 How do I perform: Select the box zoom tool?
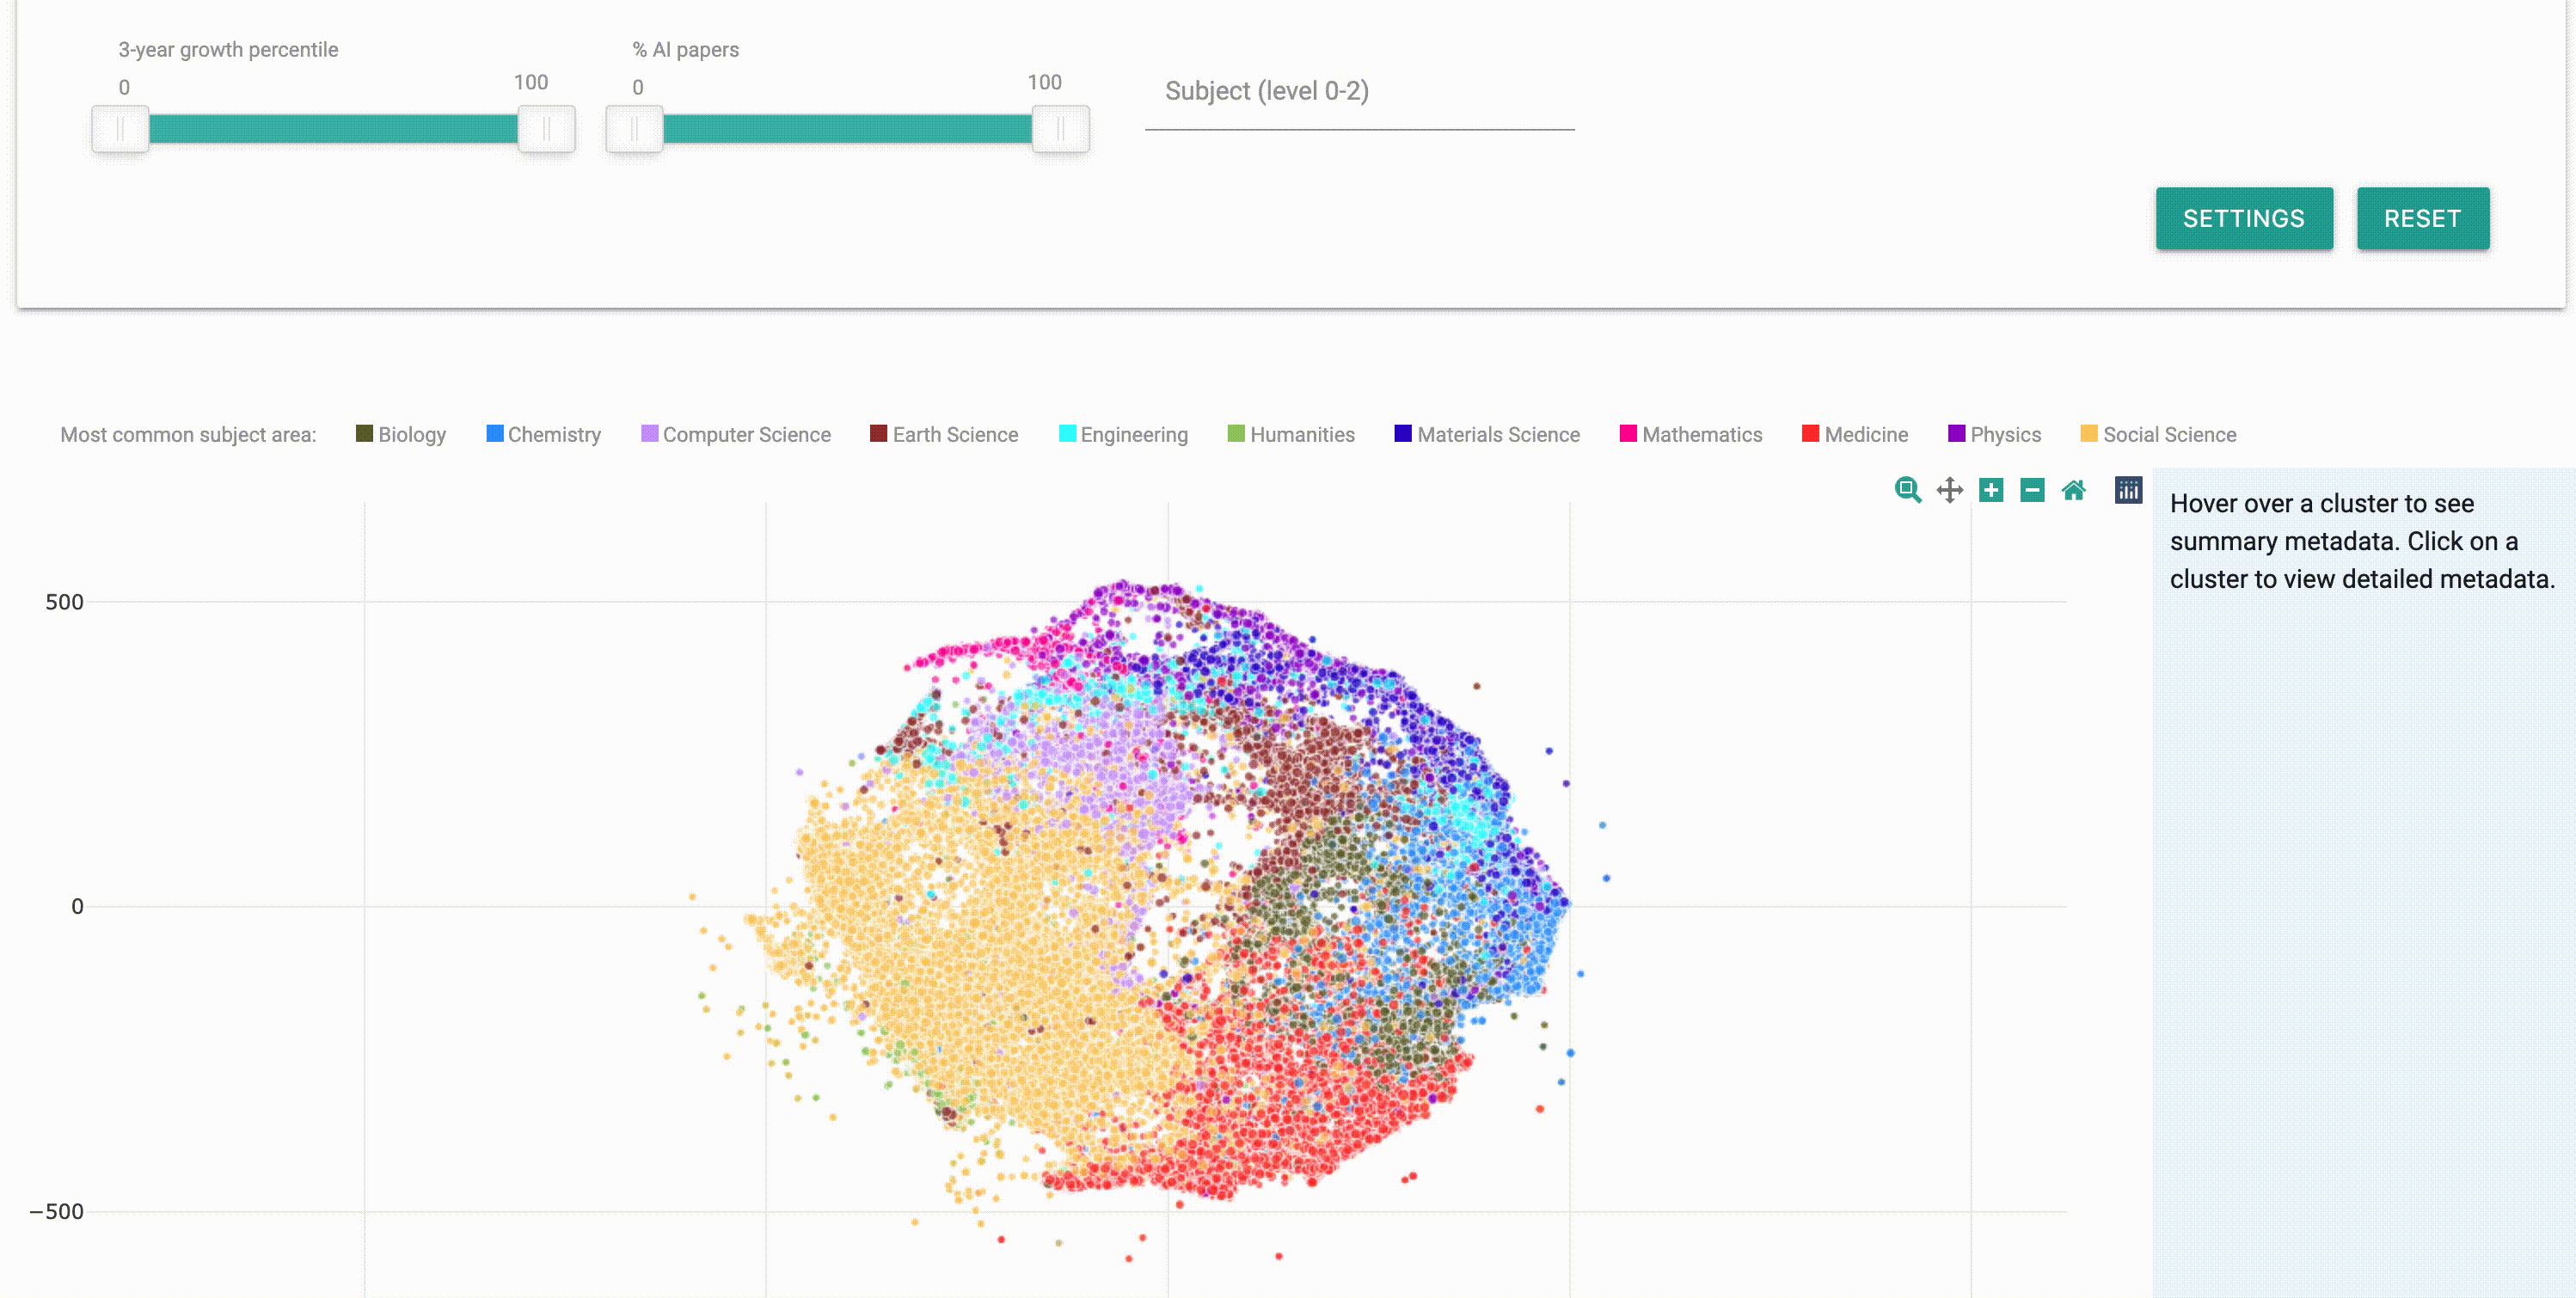point(1907,490)
